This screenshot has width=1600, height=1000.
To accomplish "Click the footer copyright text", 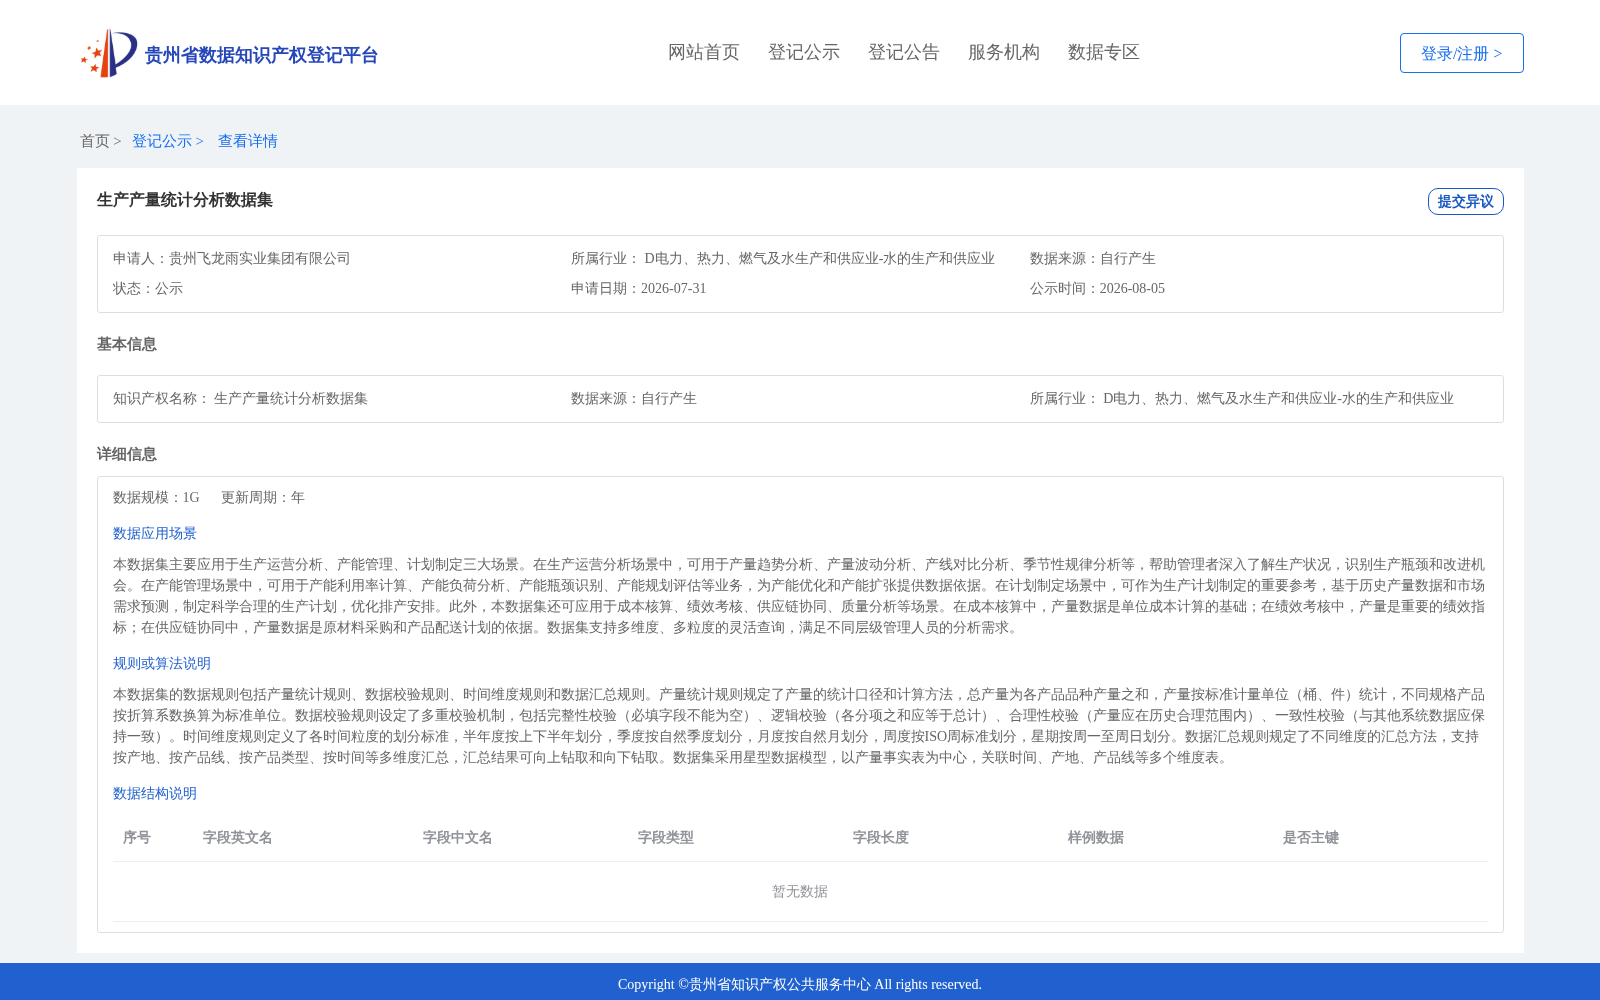I will click(800, 984).
